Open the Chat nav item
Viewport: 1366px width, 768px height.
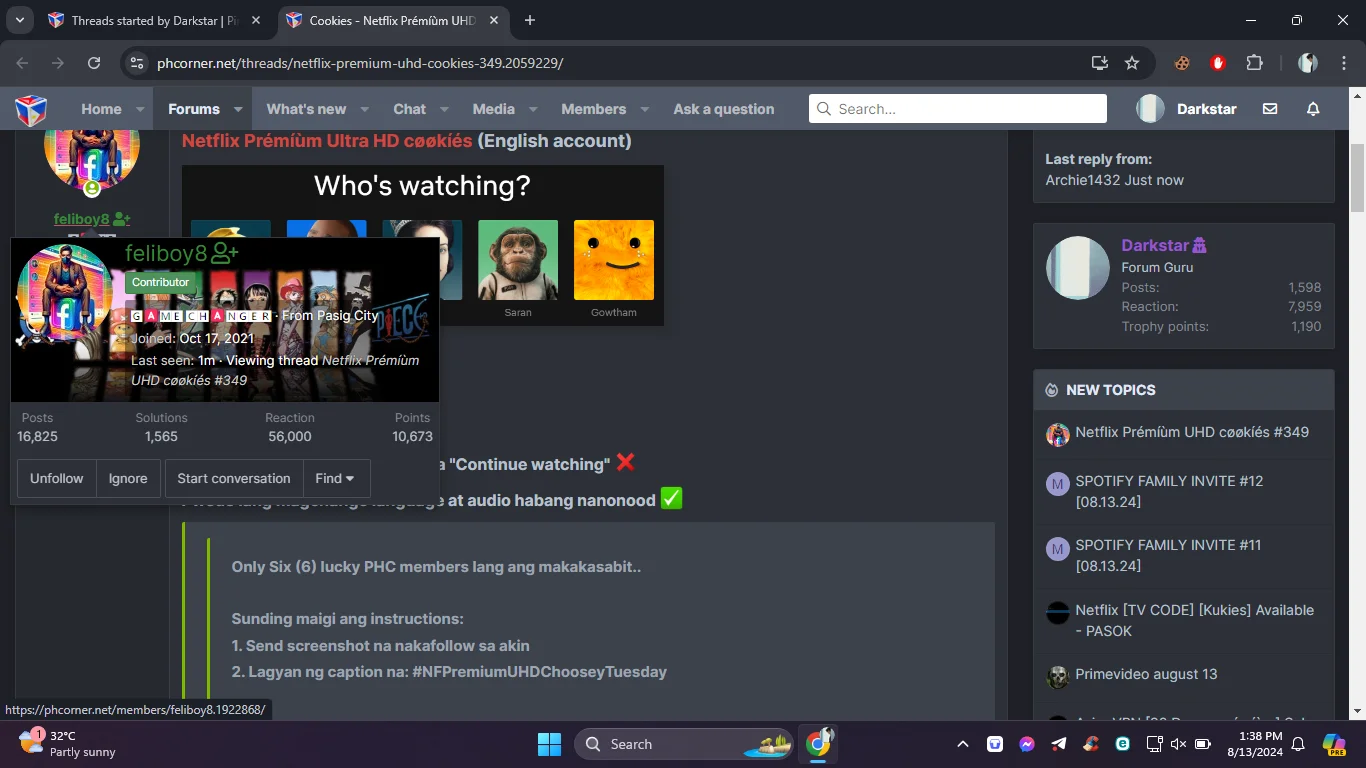[409, 109]
